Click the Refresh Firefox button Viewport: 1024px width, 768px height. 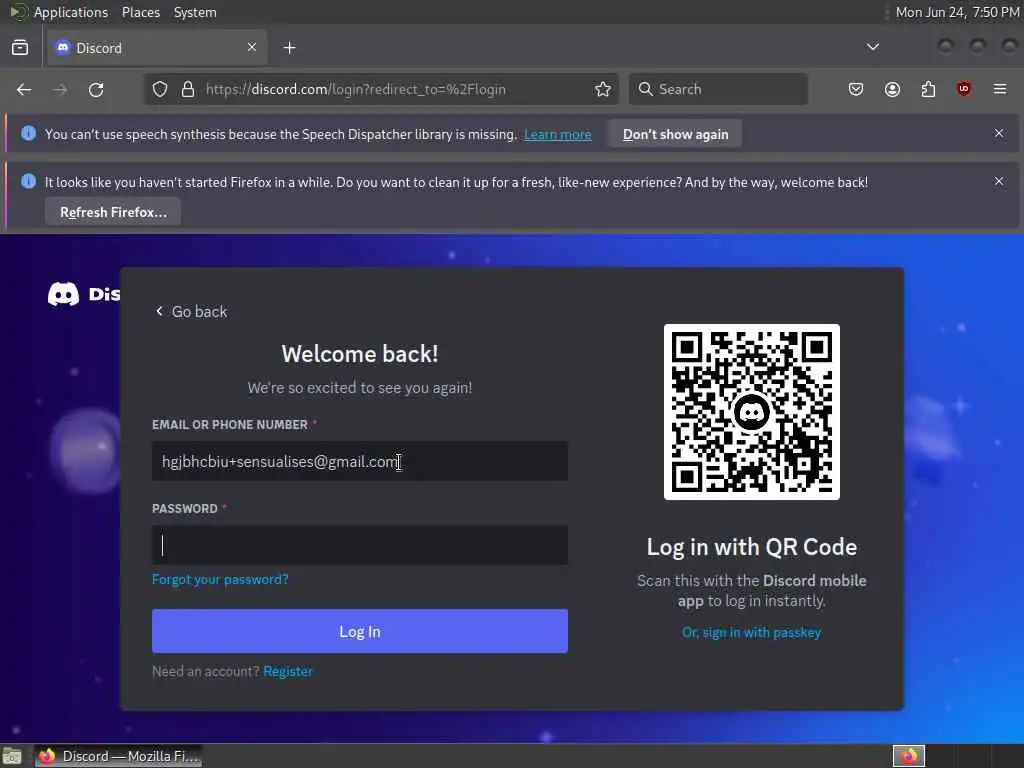tap(113, 212)
